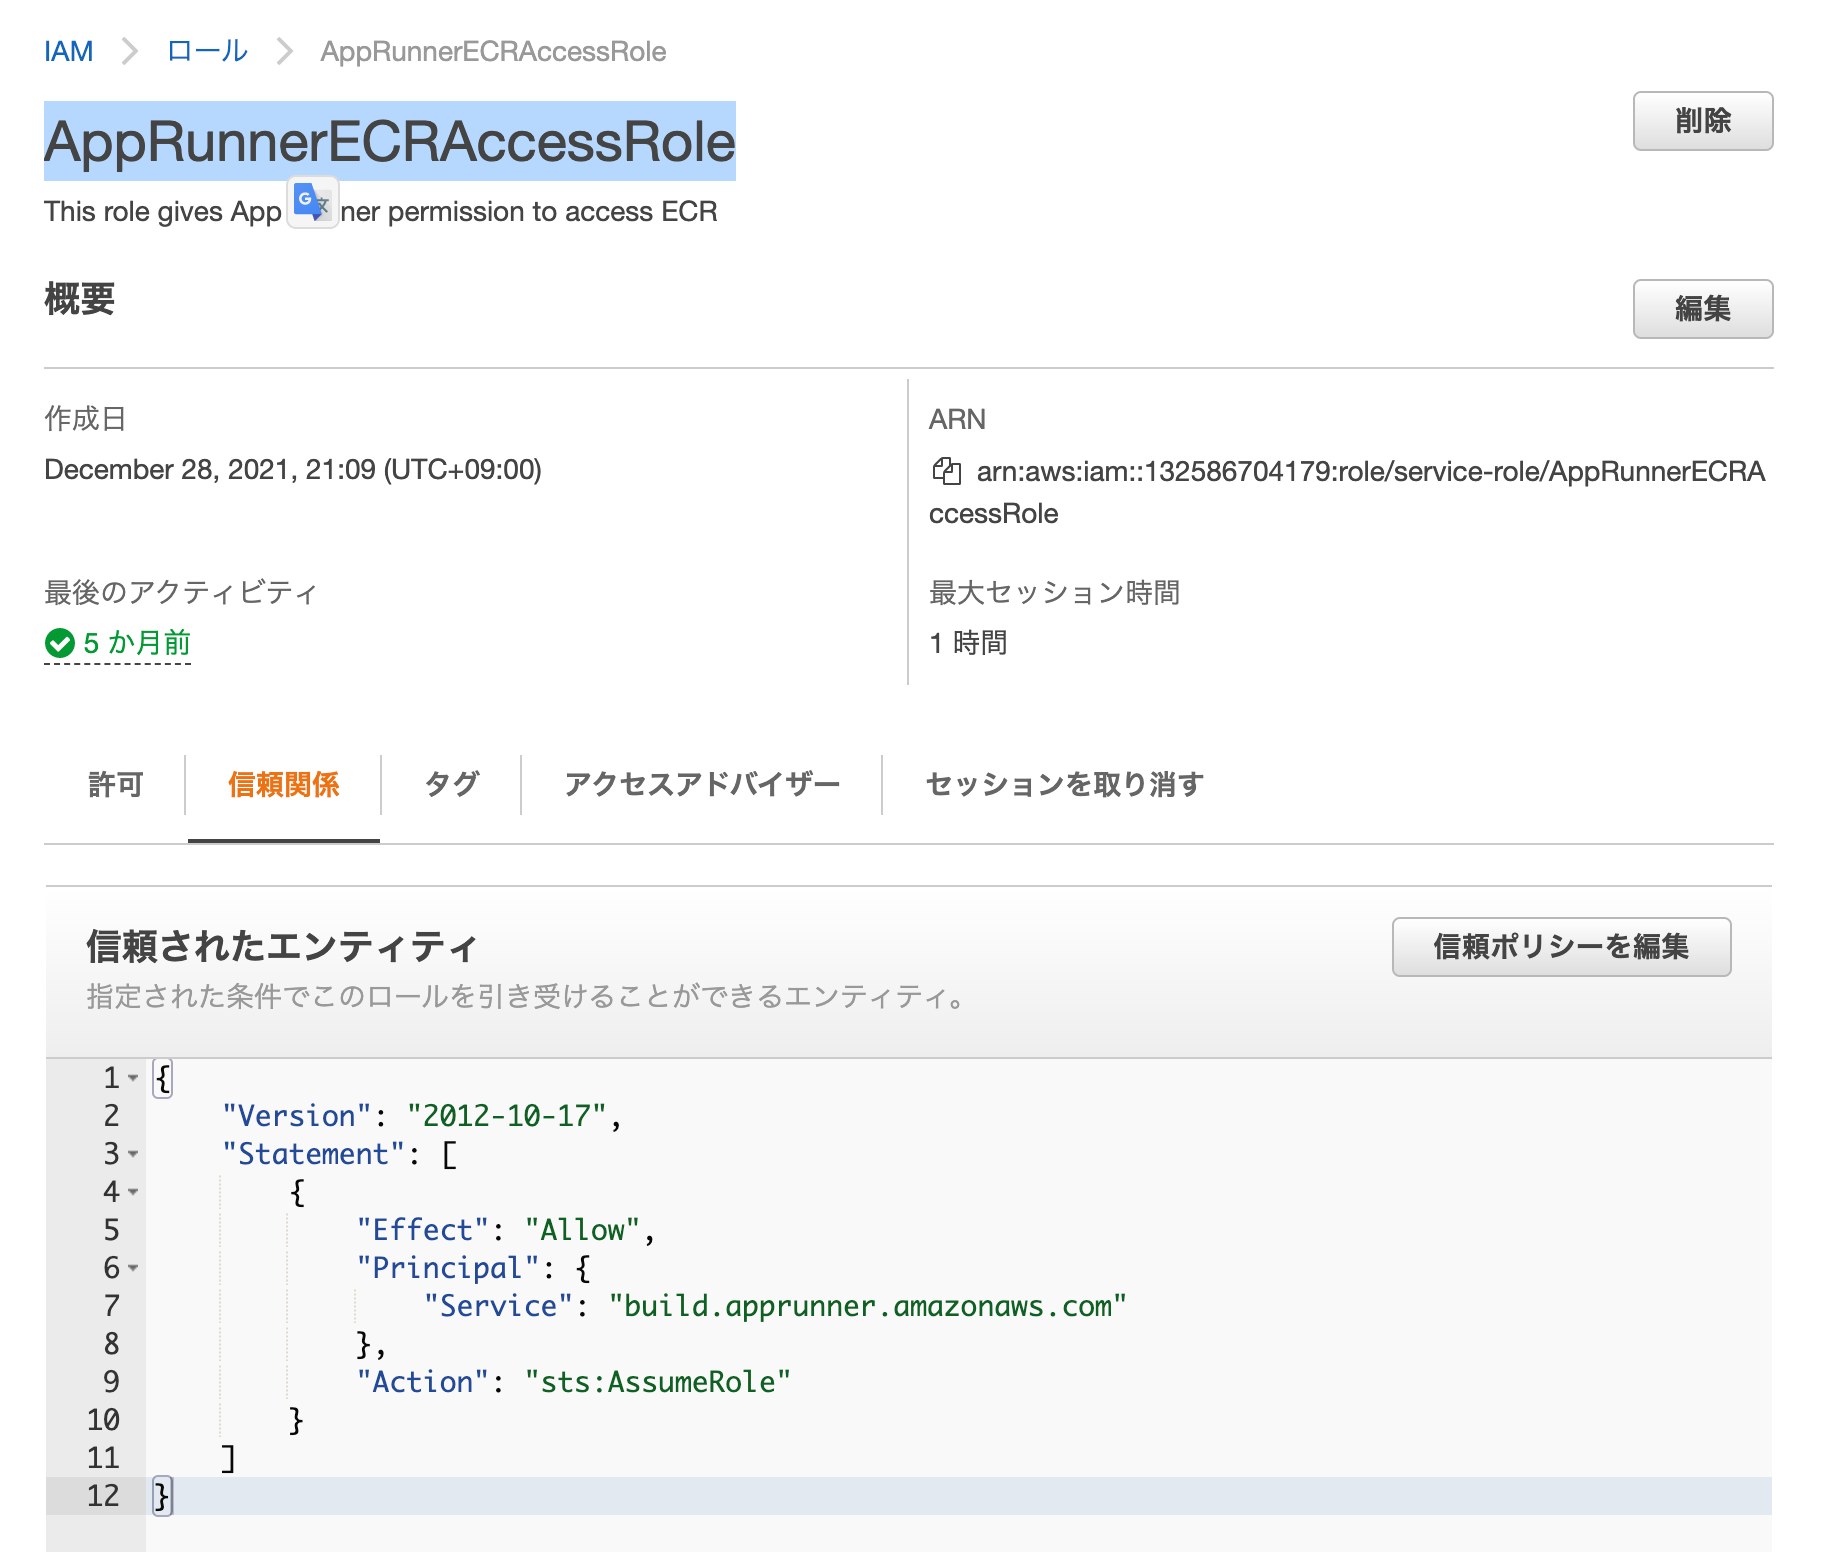Click the ARN value text

coord(1347,492)
